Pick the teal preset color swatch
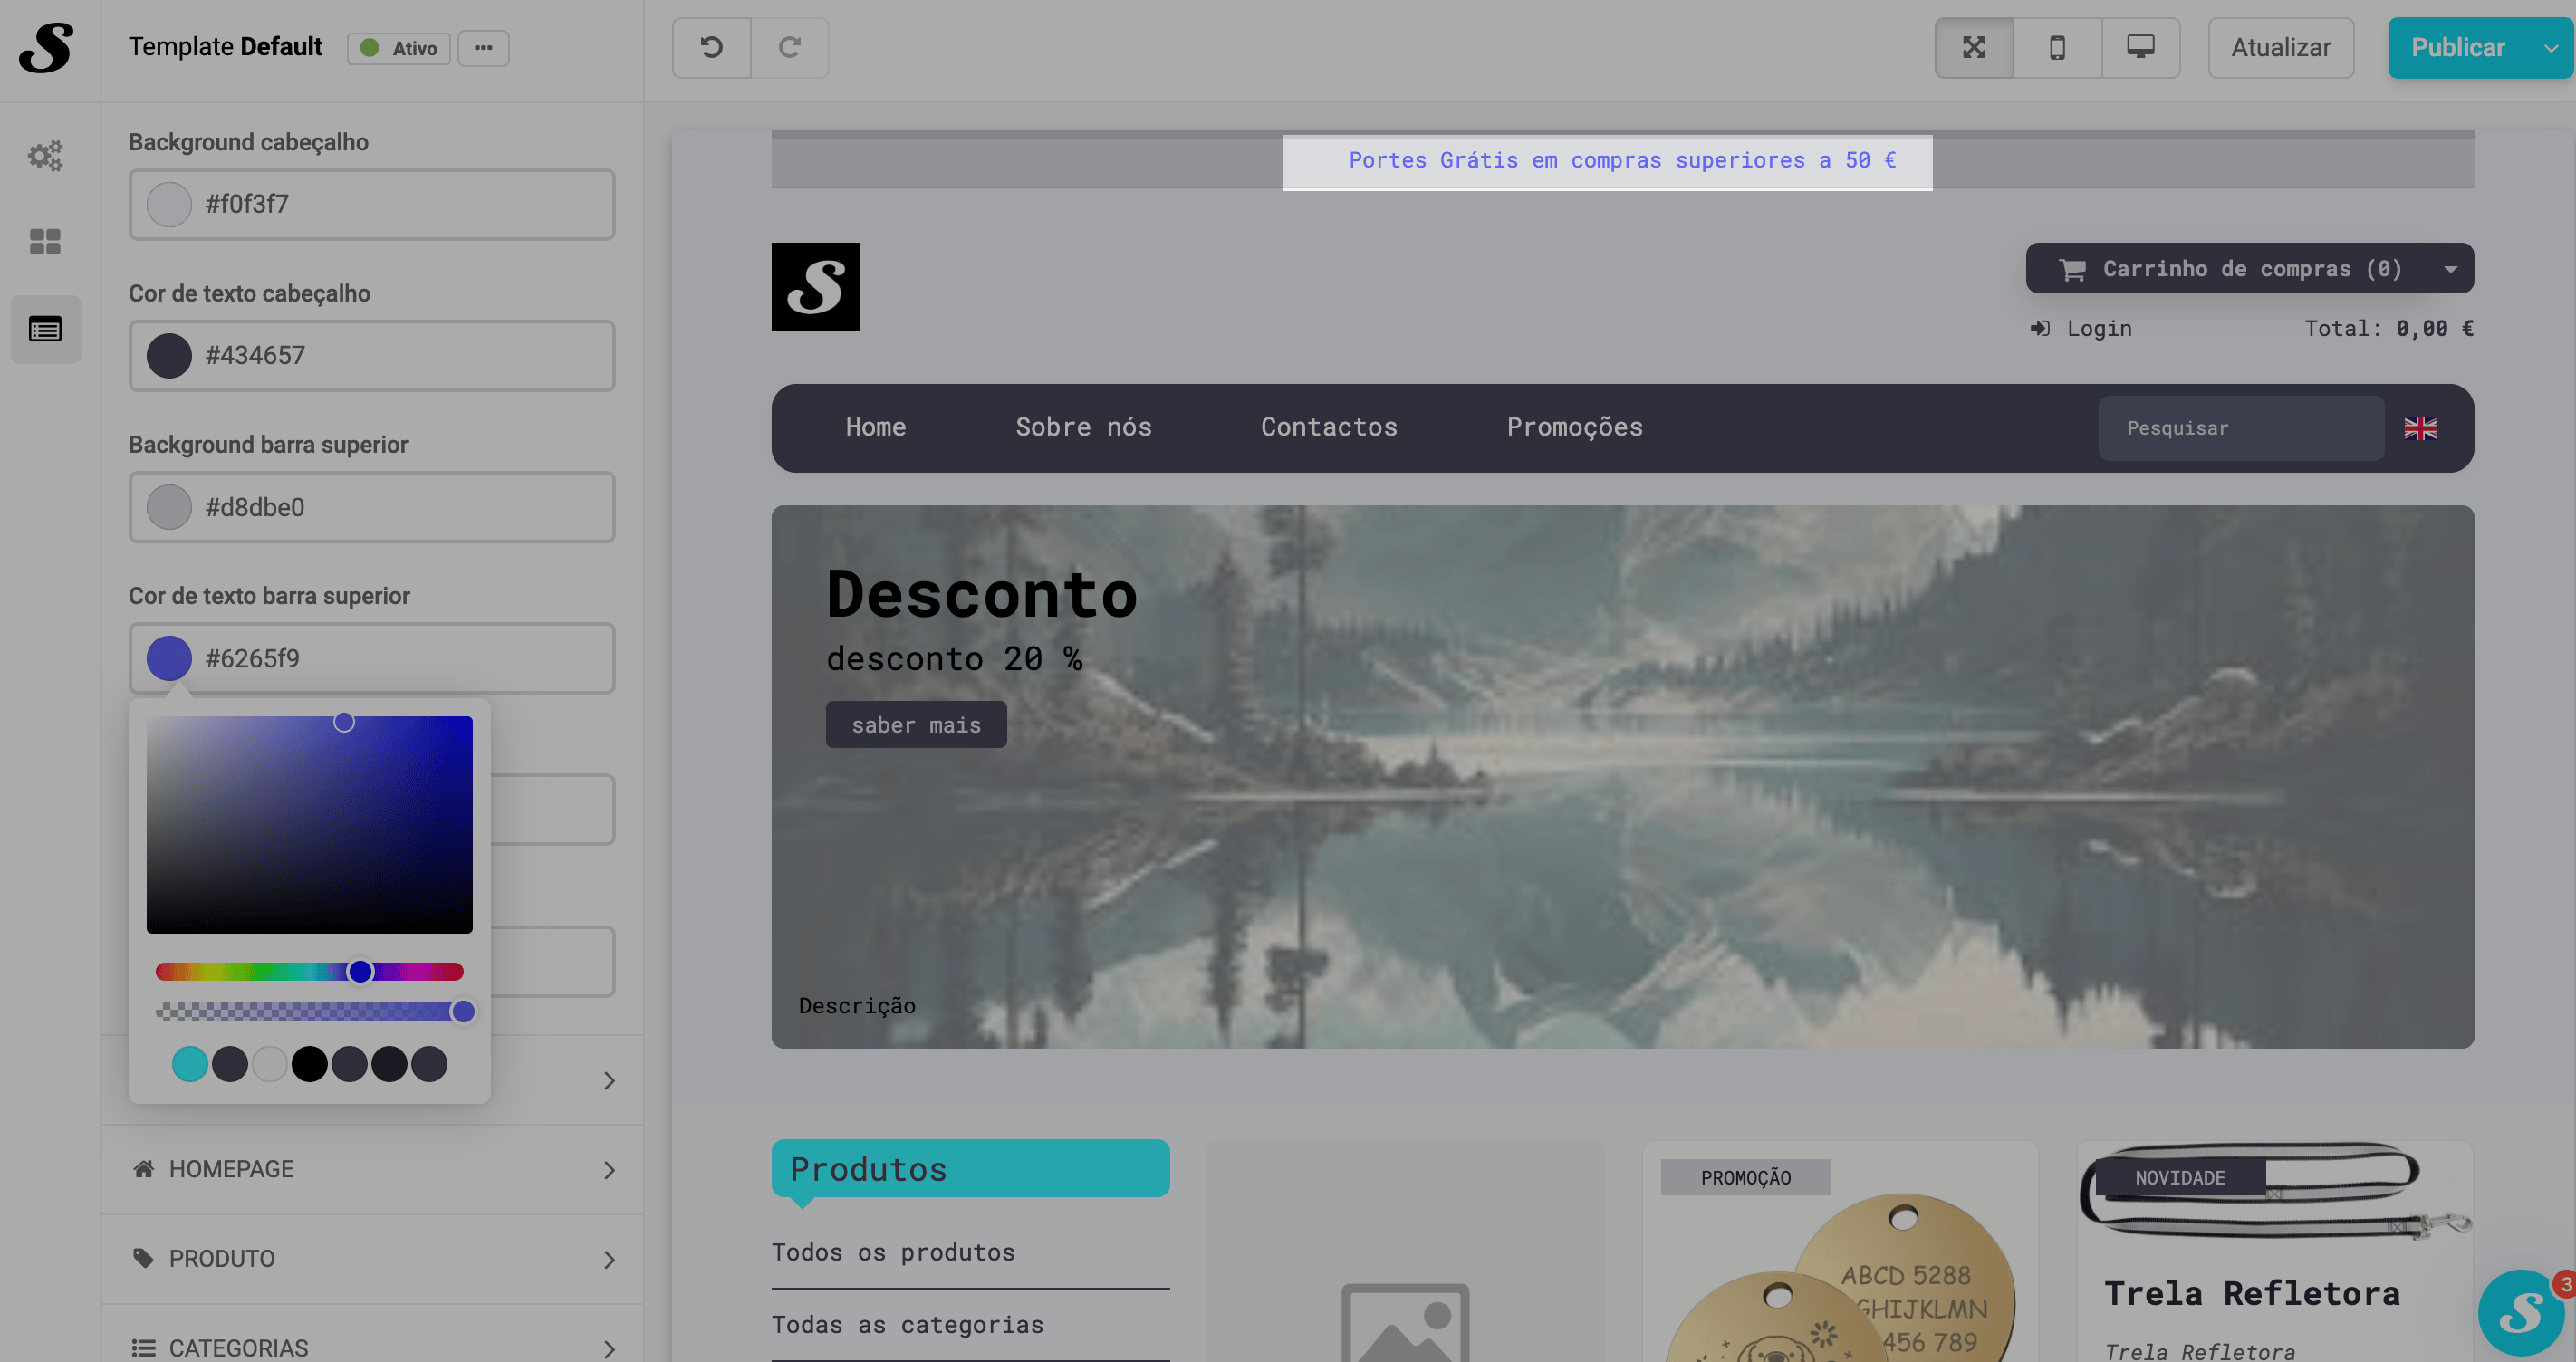The height and width of the screenshot is (1362, 2576). (x=189, y=1064)
